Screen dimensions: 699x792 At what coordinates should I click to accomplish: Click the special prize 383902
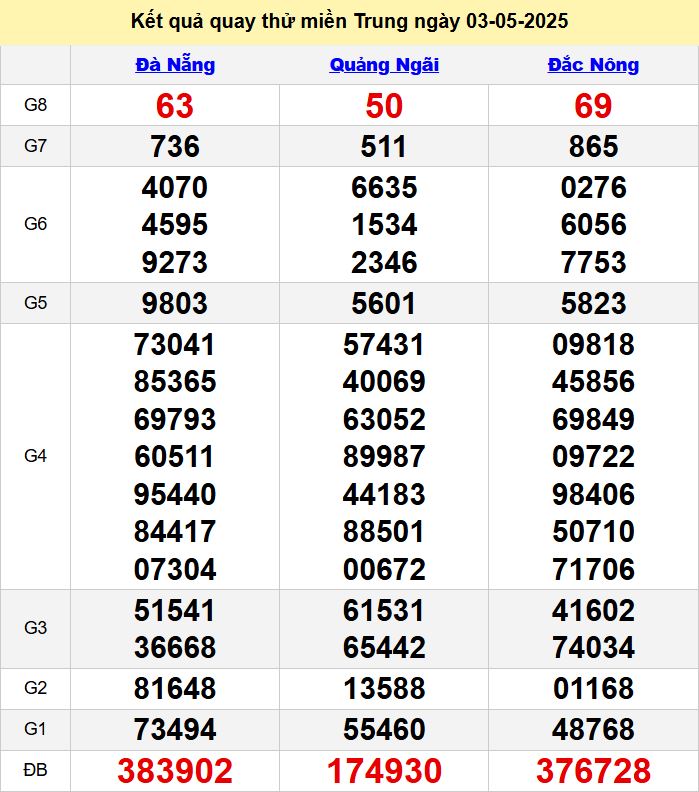point(175,771)
